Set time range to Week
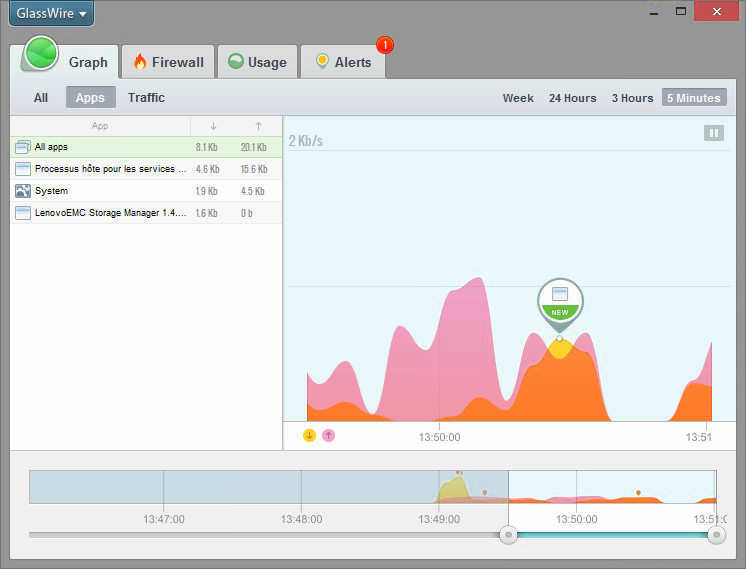This screenshot has width=746, height=569. coord(518,98)
